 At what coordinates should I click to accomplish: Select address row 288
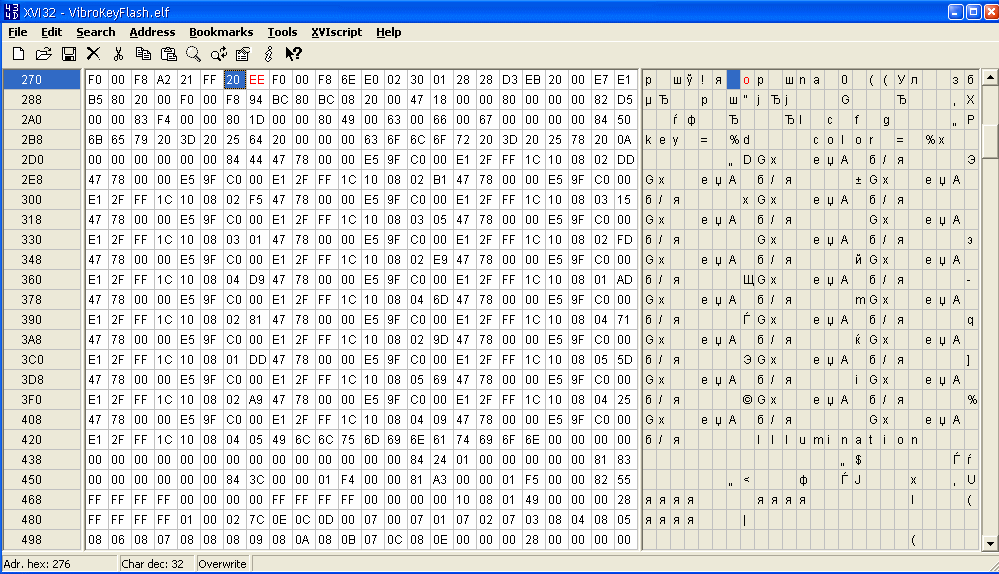tap(42, 99)
